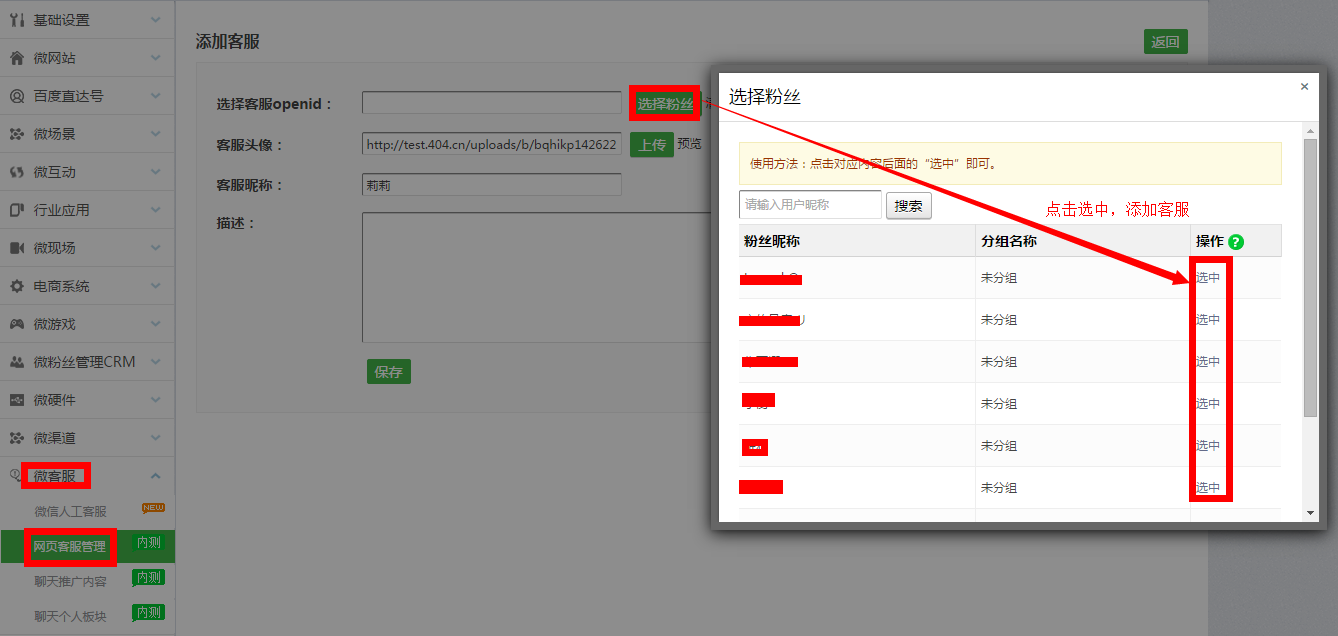The width and height of the screenshot is (1338, 636).
Task: Expand the 微粉丝管理CRM menu chevron
Action: pyautogui.click(x=155, y=361)
